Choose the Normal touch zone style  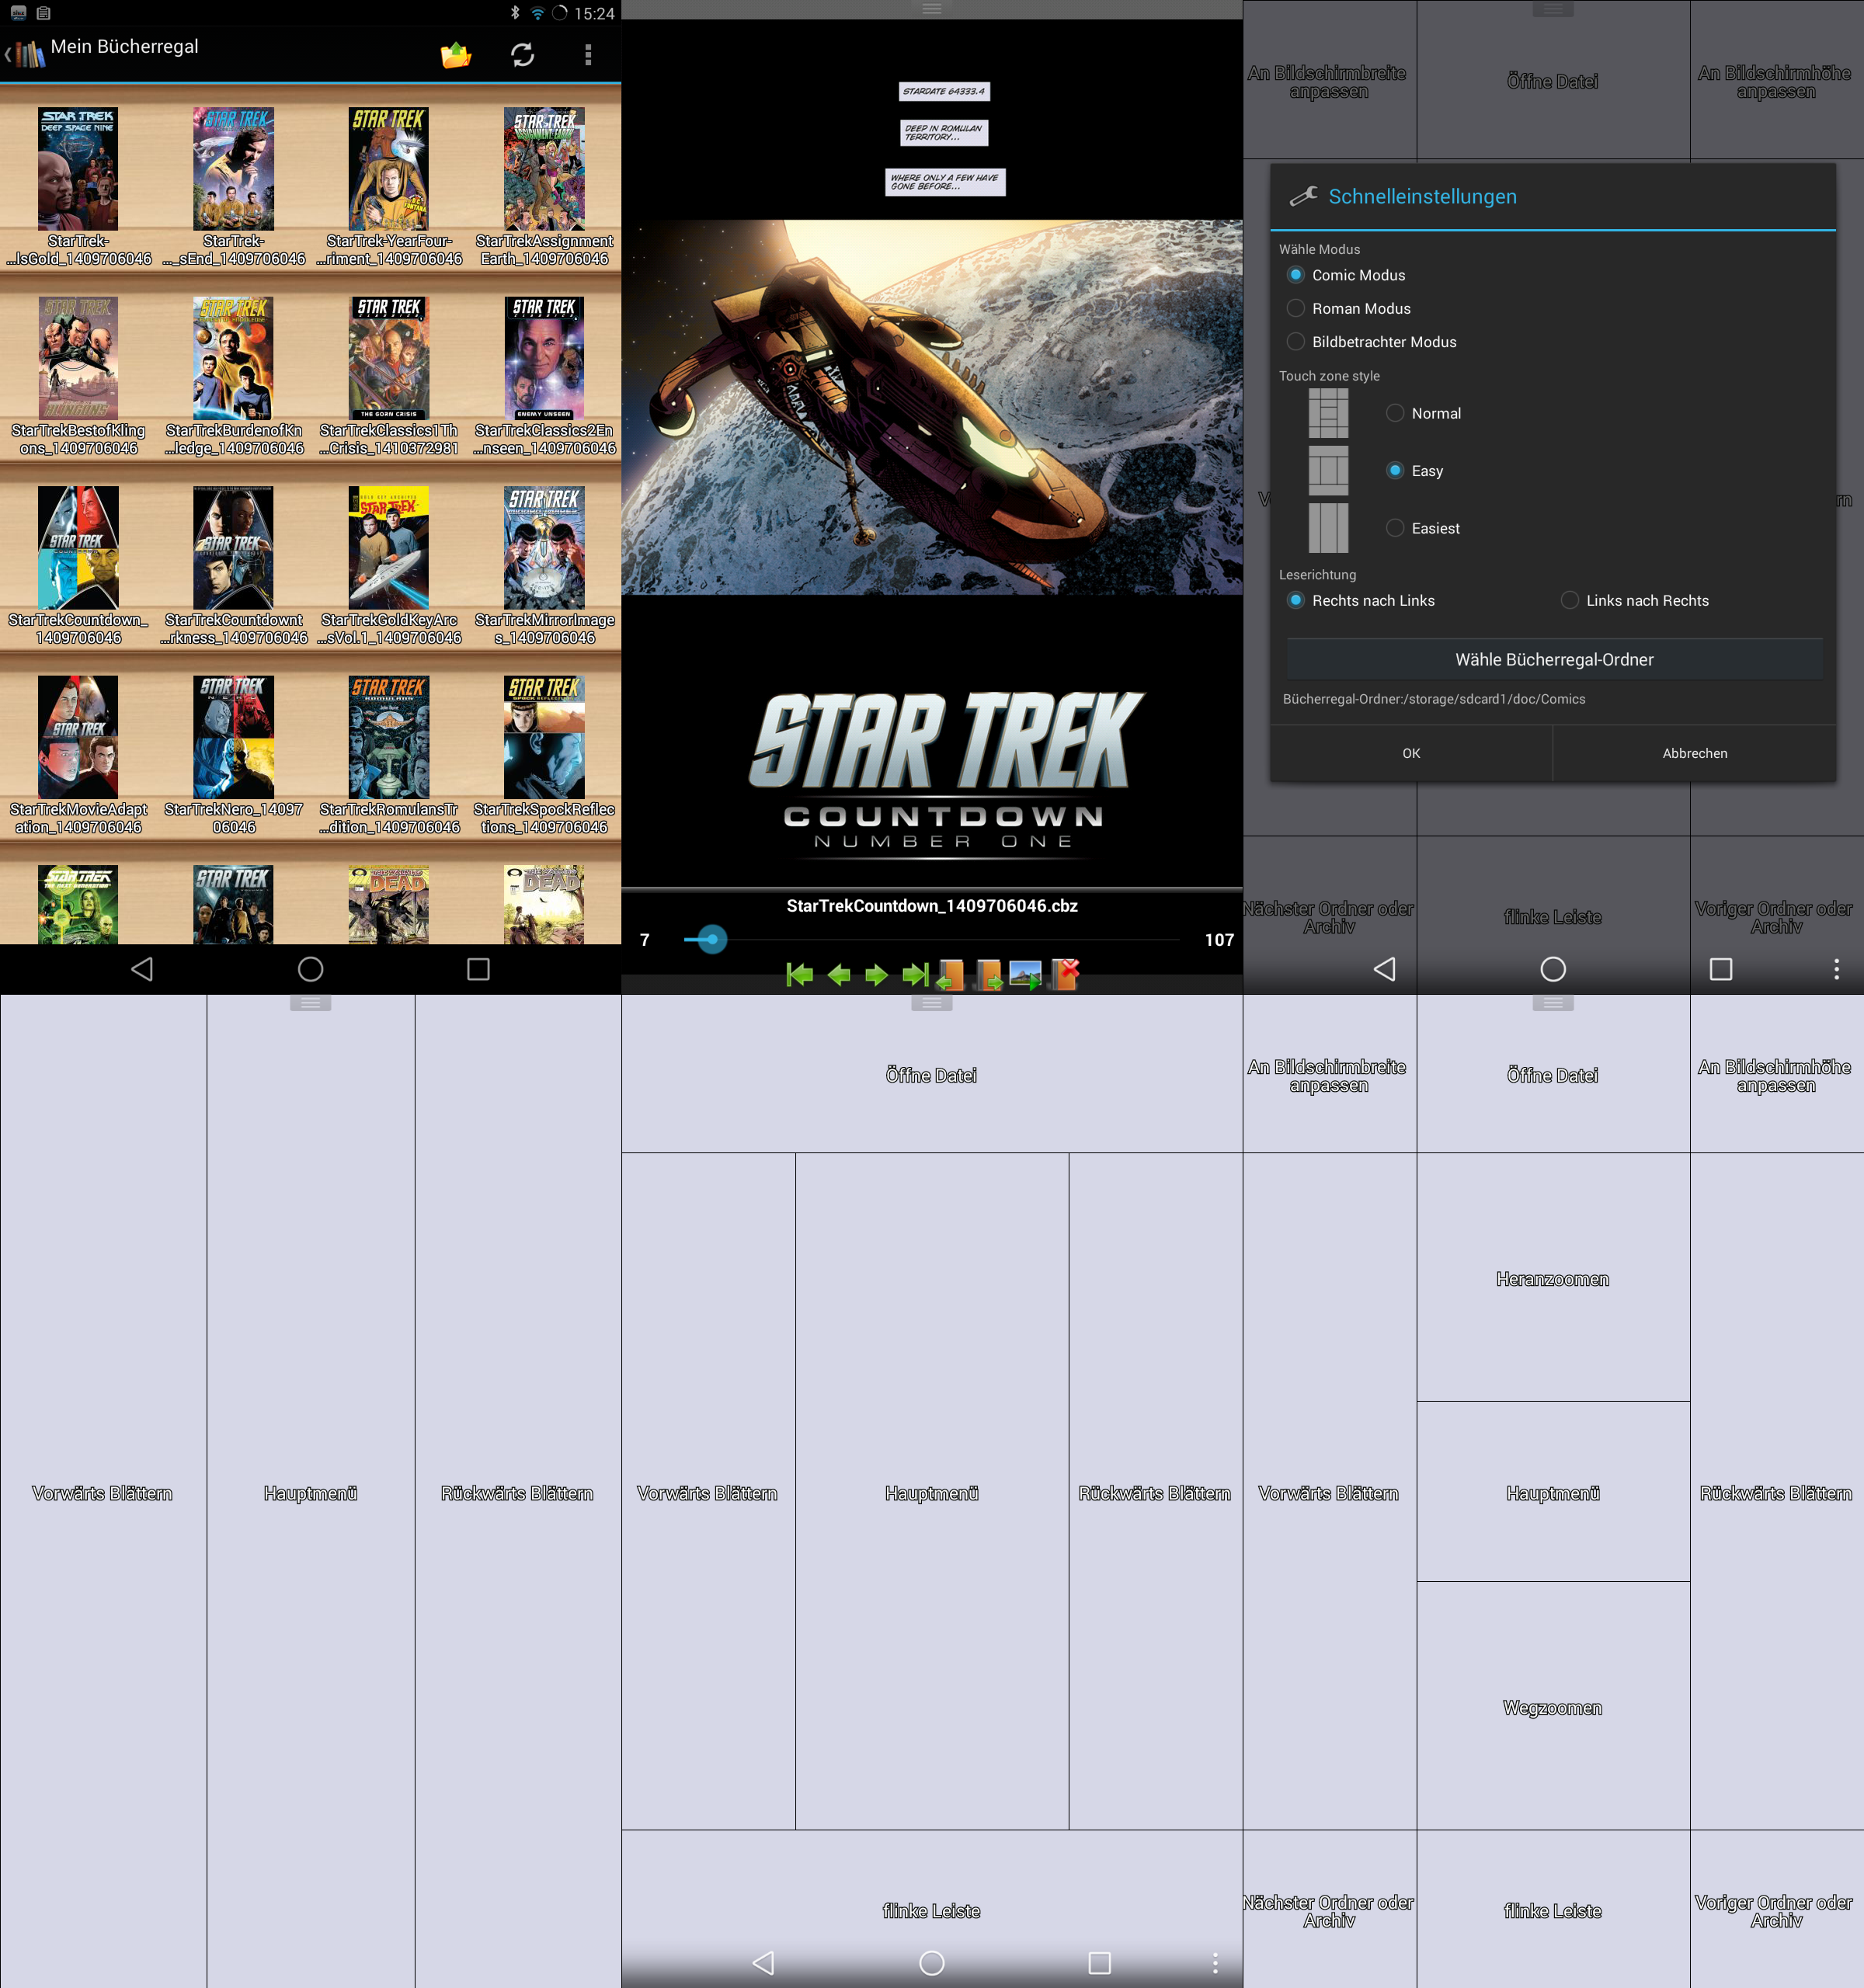point(1395,413)
